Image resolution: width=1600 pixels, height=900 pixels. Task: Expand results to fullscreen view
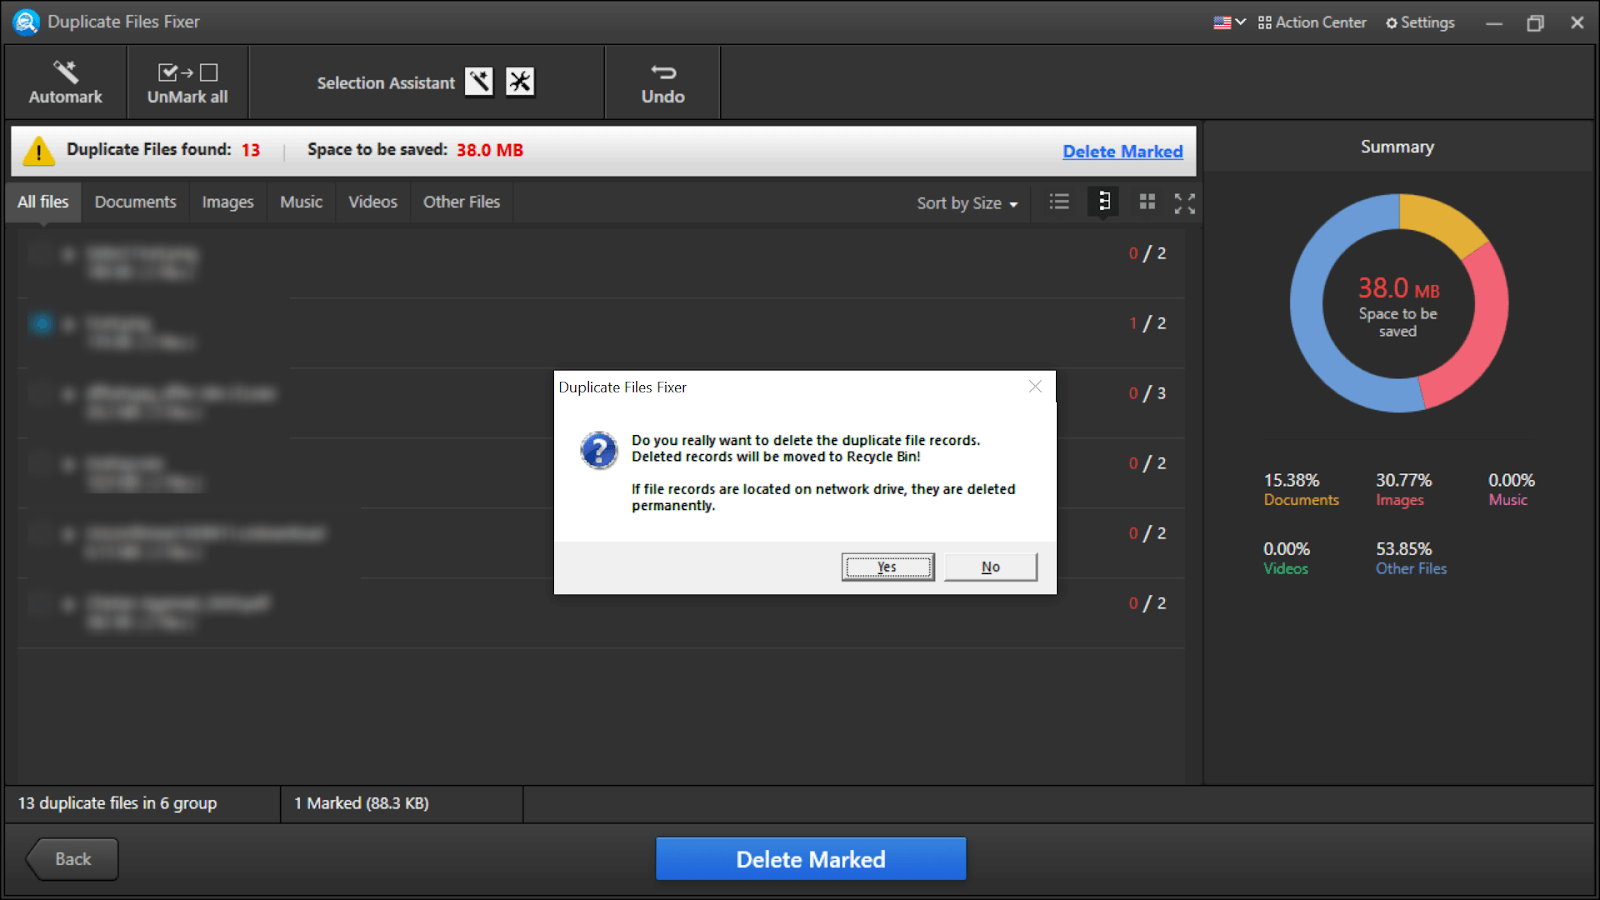[1185, 202]
